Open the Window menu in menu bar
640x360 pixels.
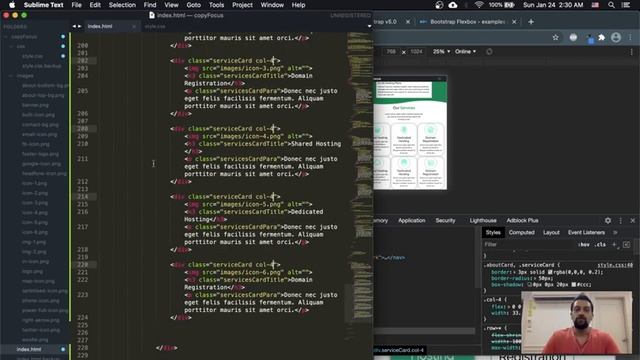(272, 5)
